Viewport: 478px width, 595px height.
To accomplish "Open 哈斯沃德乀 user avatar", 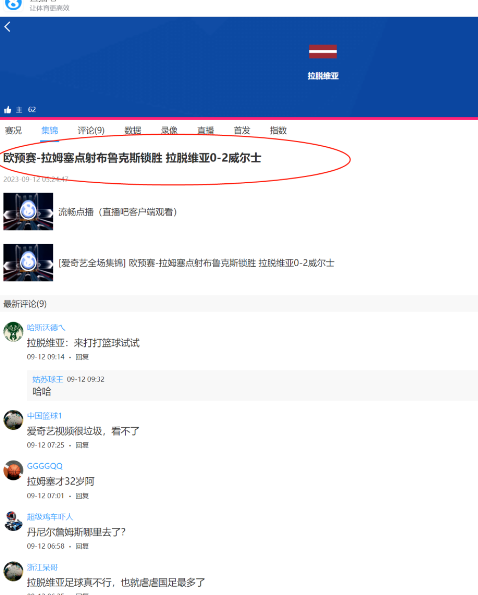I will click(x=13, y=332).
